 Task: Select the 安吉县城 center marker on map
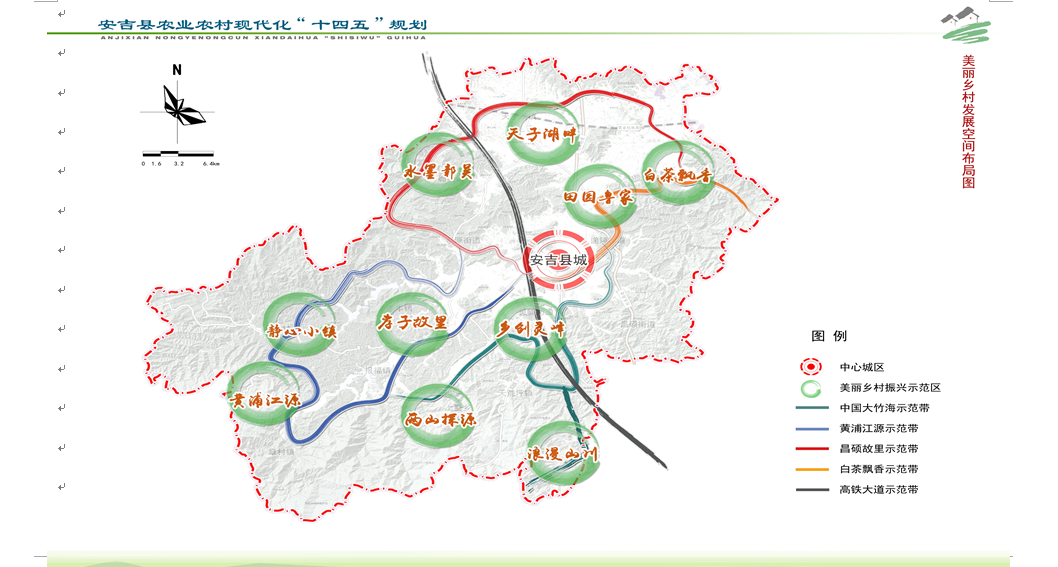click(x=559, y=260)
